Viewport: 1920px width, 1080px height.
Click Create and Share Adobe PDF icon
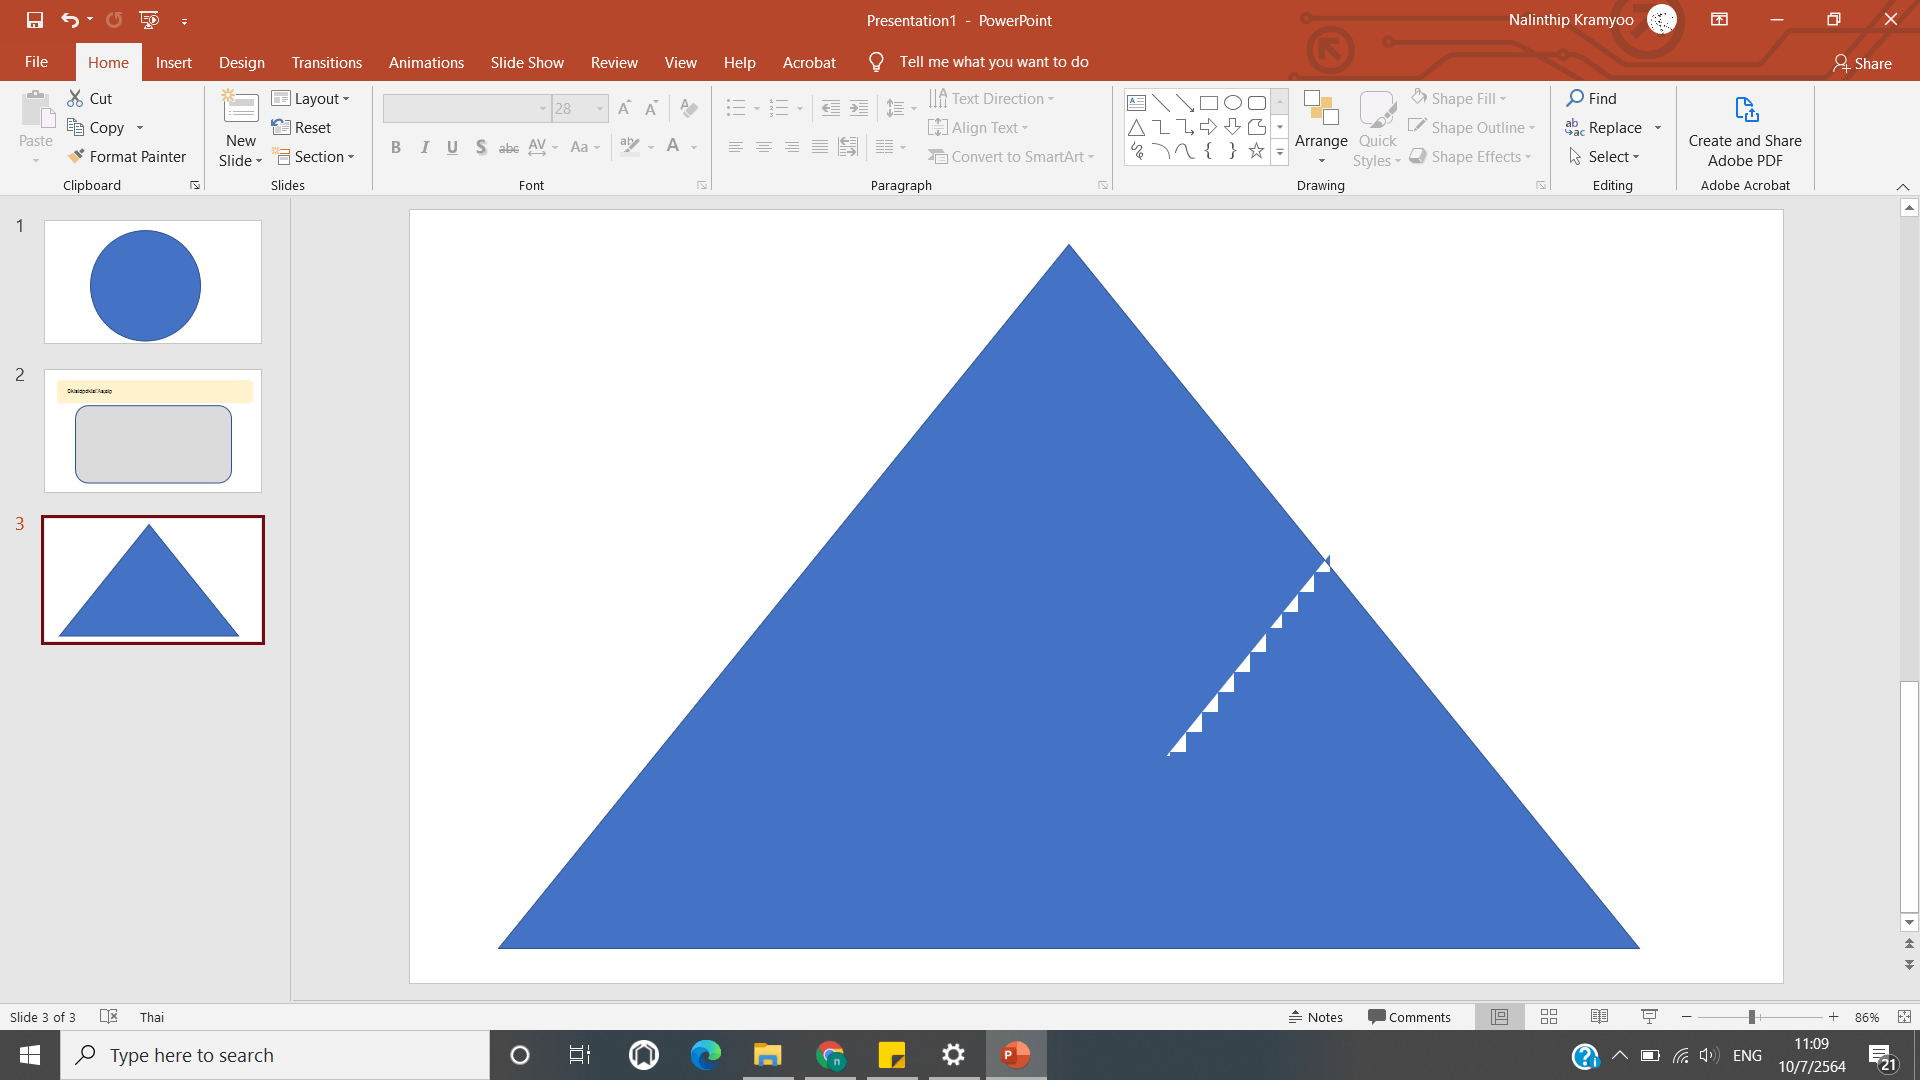(1745, 109)
